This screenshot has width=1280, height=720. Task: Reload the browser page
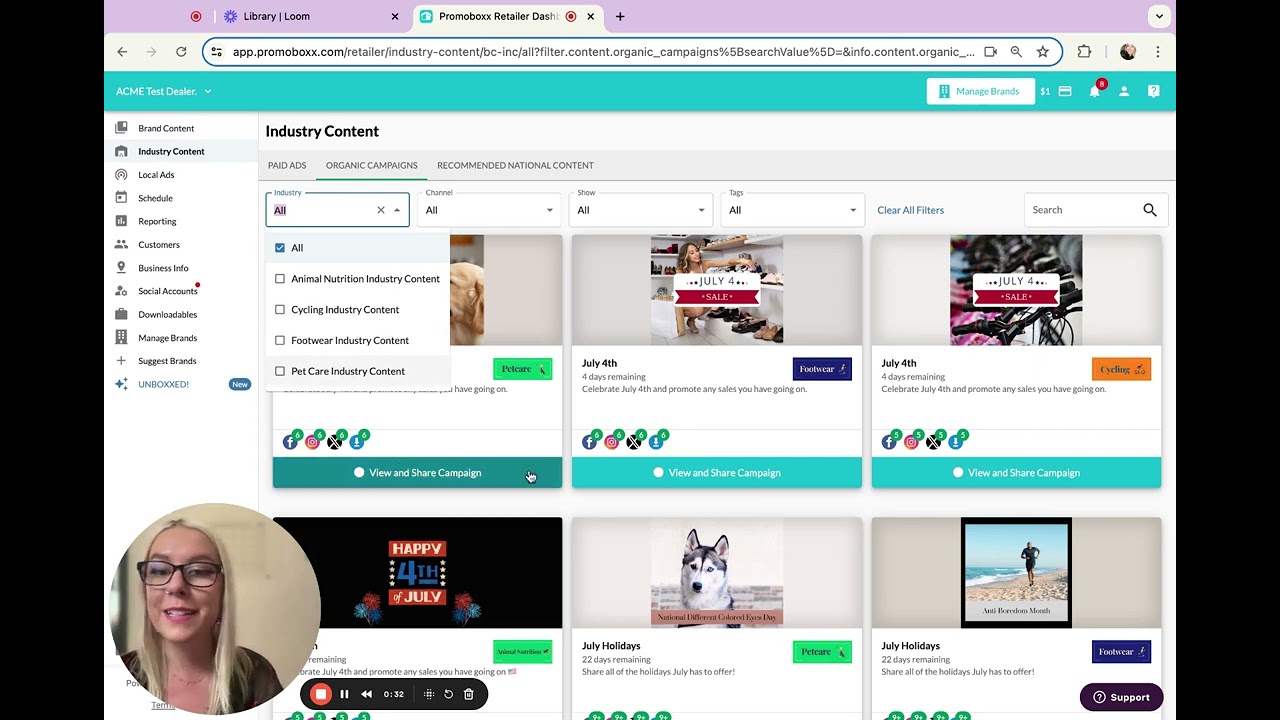(x=181, y=52)
